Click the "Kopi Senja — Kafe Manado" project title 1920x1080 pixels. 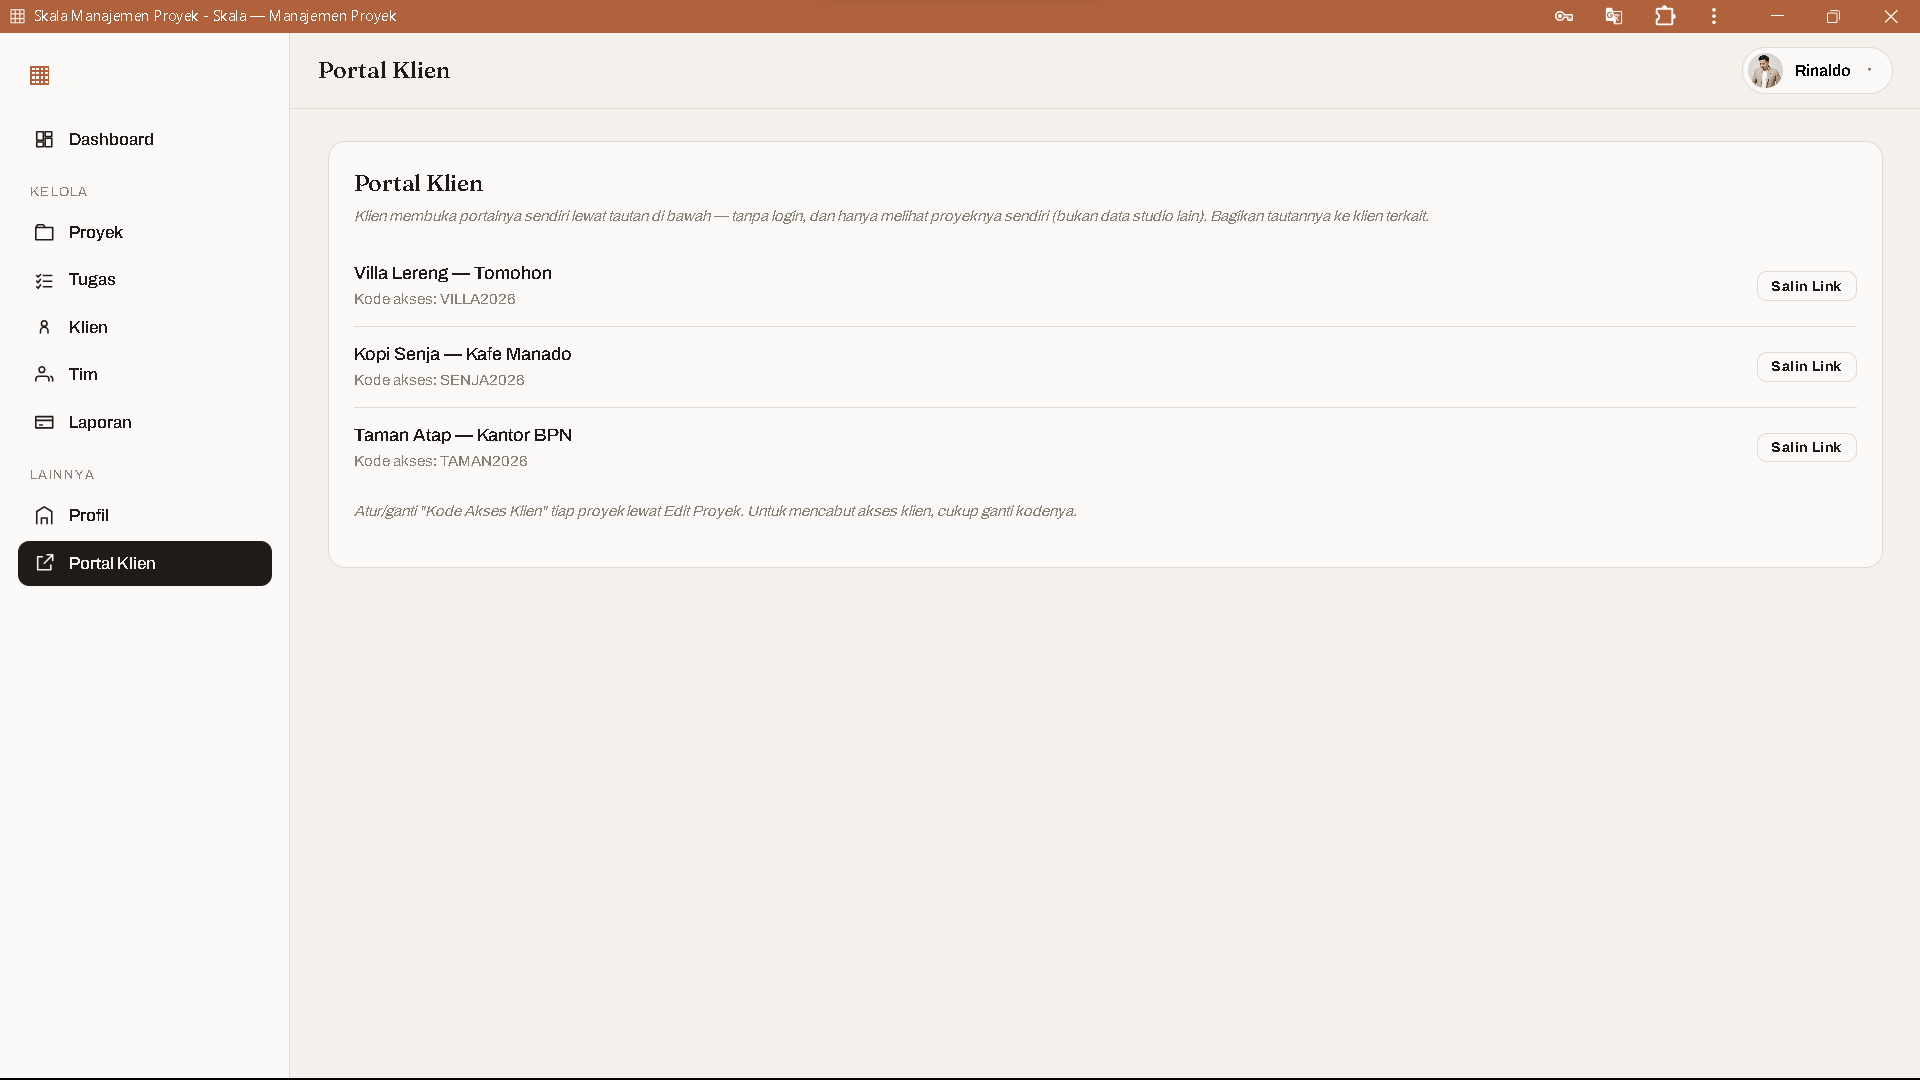463,354
